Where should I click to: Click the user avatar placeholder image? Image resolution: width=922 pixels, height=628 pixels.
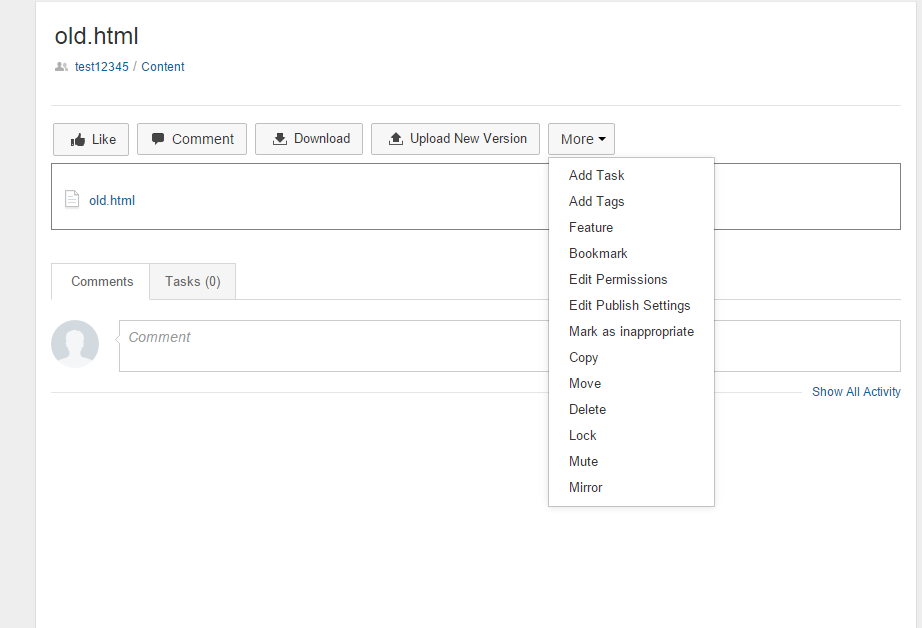75,344
